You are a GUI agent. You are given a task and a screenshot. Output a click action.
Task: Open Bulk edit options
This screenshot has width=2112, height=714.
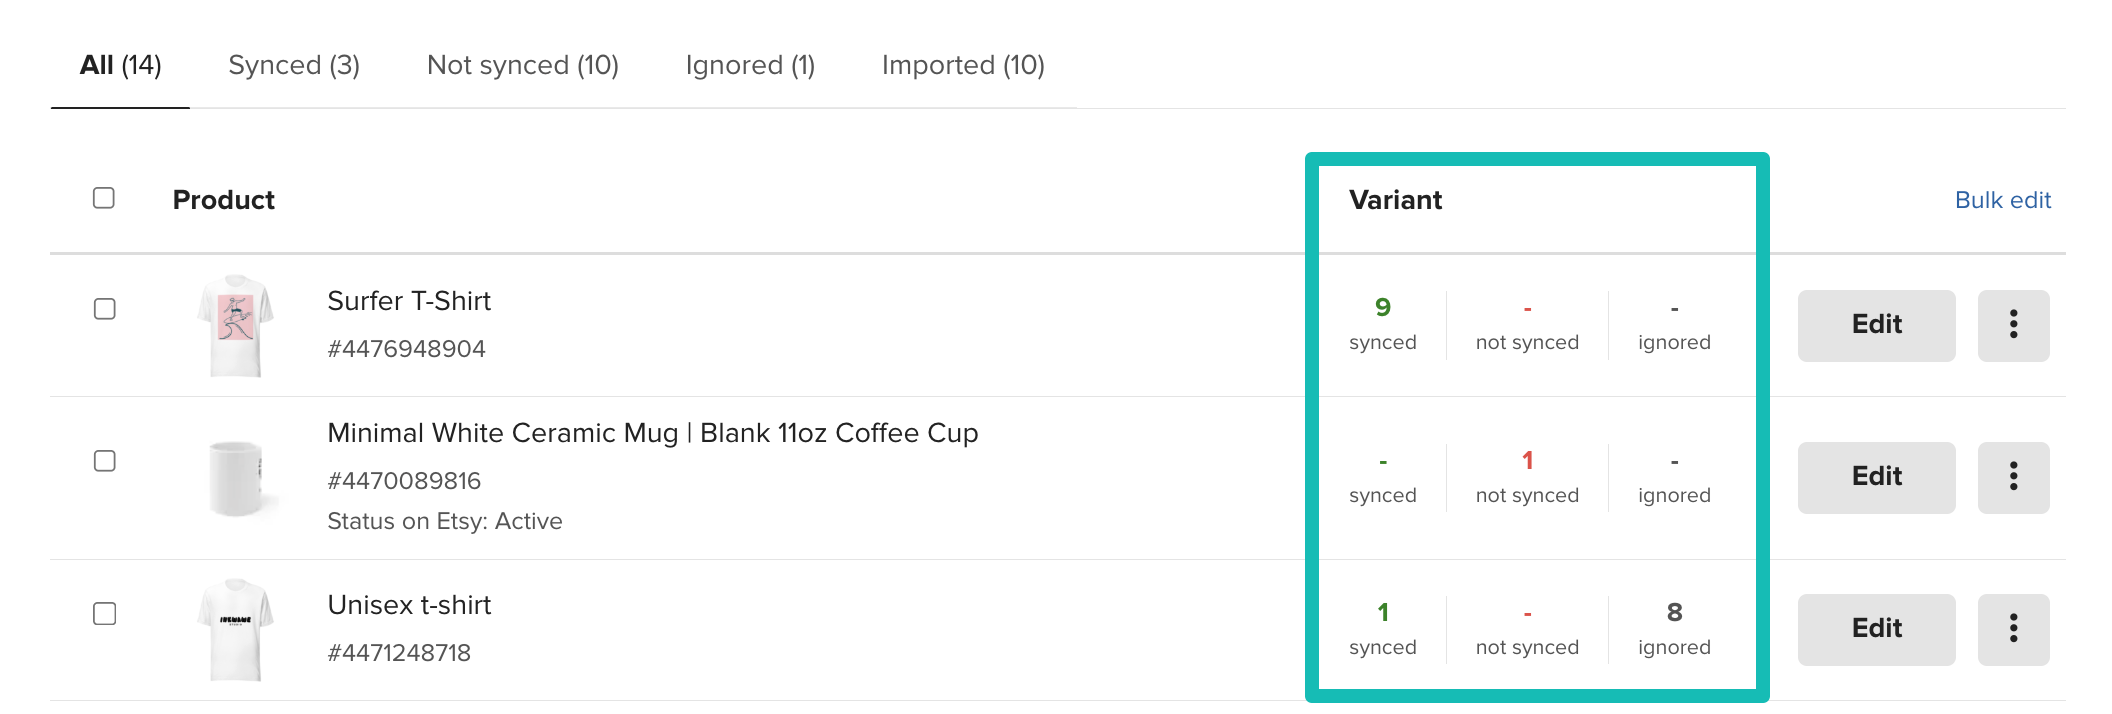[2001, 200]
